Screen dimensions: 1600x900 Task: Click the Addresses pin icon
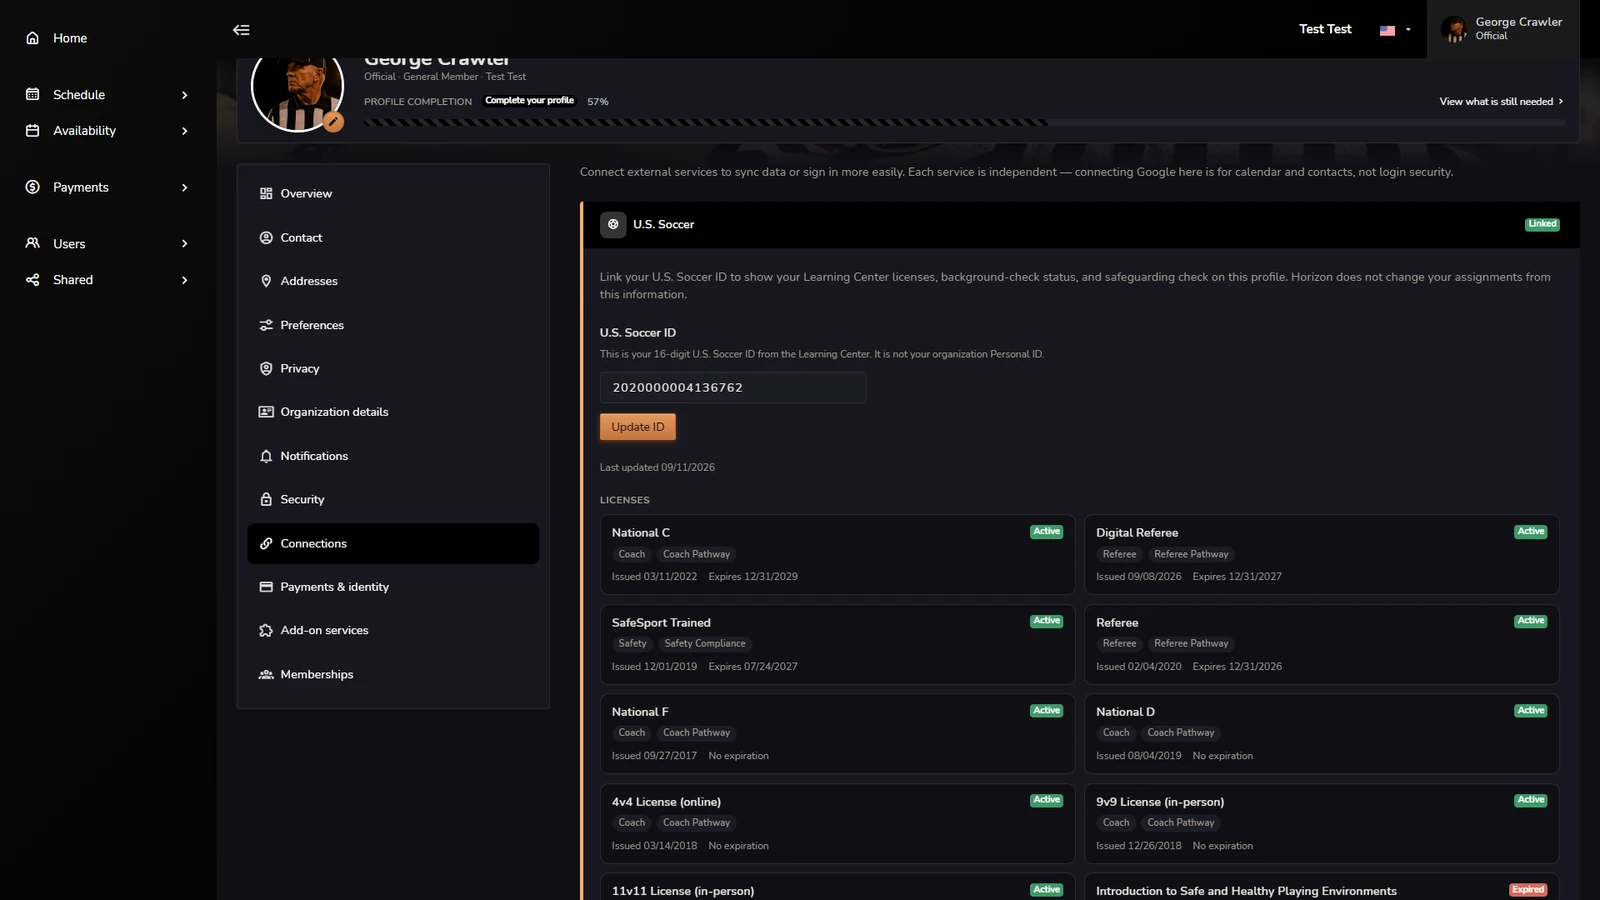(266, 281)
